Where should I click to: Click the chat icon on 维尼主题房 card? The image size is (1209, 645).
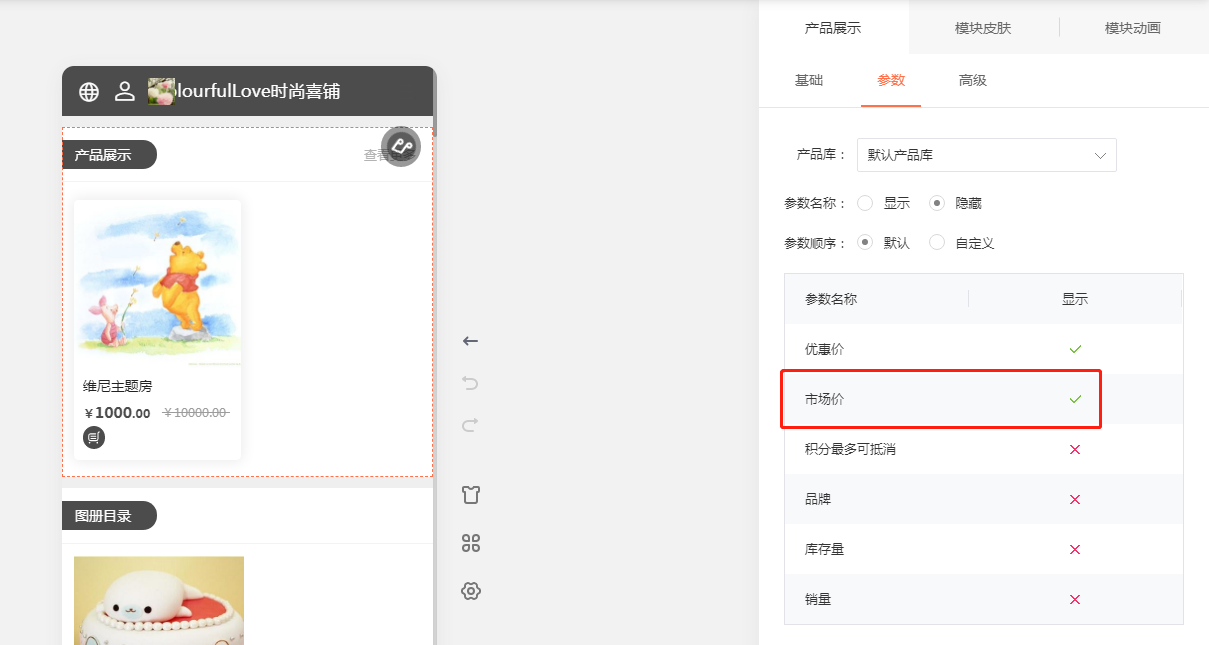94,437
